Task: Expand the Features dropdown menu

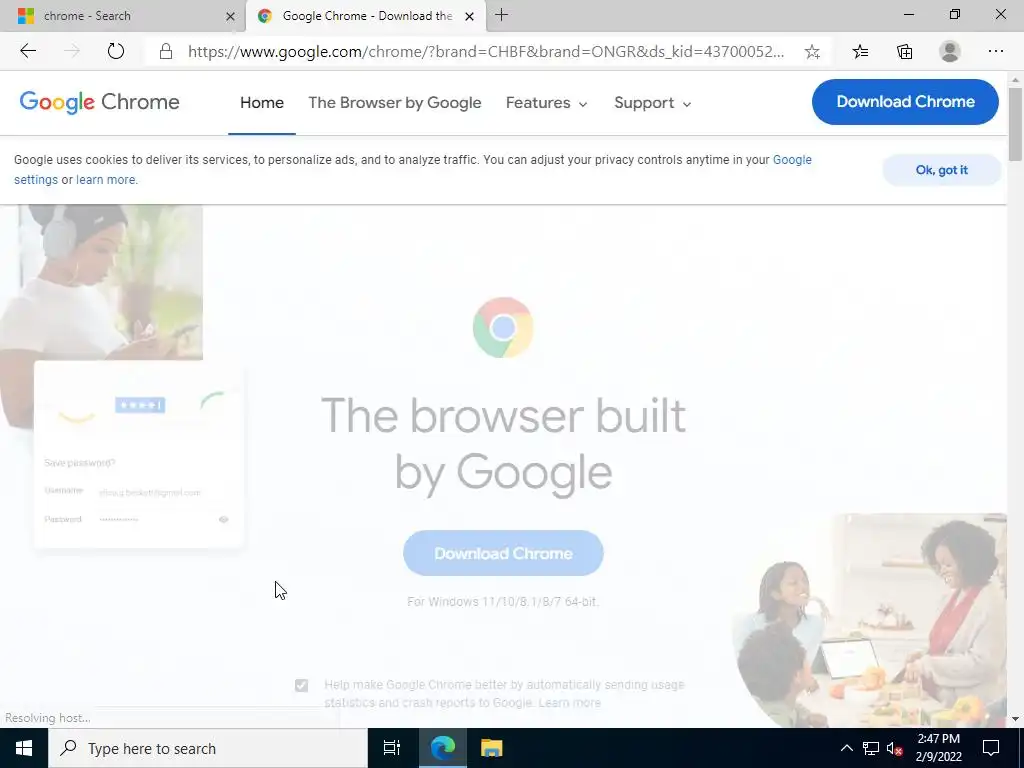Action: point(547,103)
